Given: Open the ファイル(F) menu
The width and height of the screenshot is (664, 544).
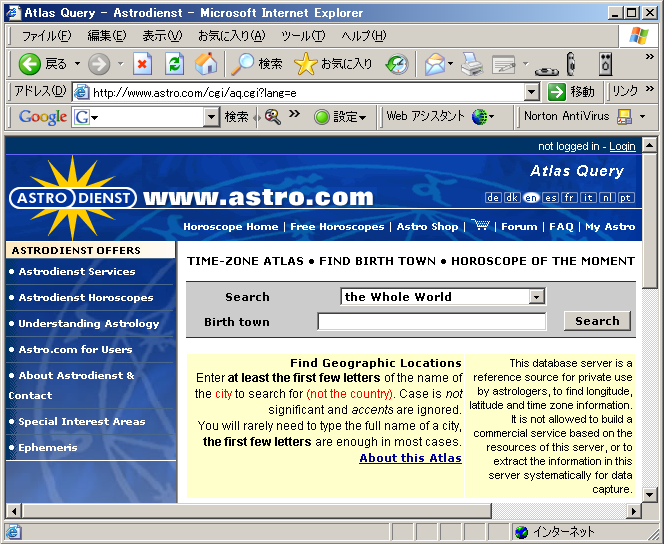Looking at the screenshot, I should click(x=46, y=36).
